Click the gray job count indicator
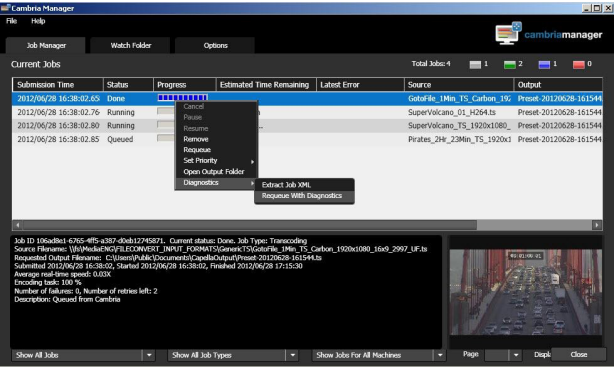The width and height of the screenshot is (616, 367). [x=475, y=64]
